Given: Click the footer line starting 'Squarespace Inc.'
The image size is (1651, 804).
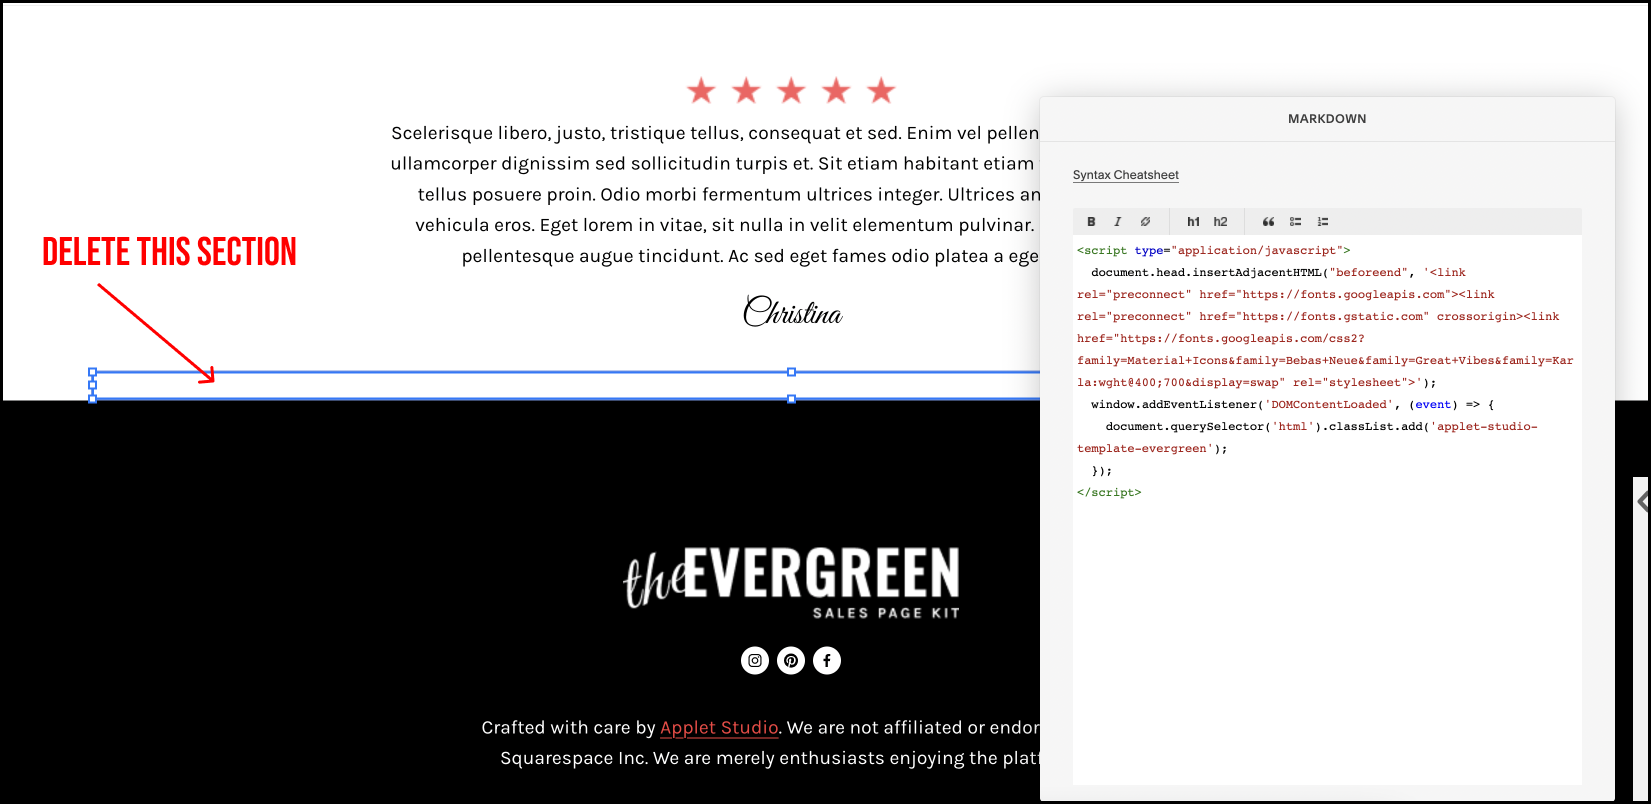Looking at the screenshot, I should pos(770,758).
